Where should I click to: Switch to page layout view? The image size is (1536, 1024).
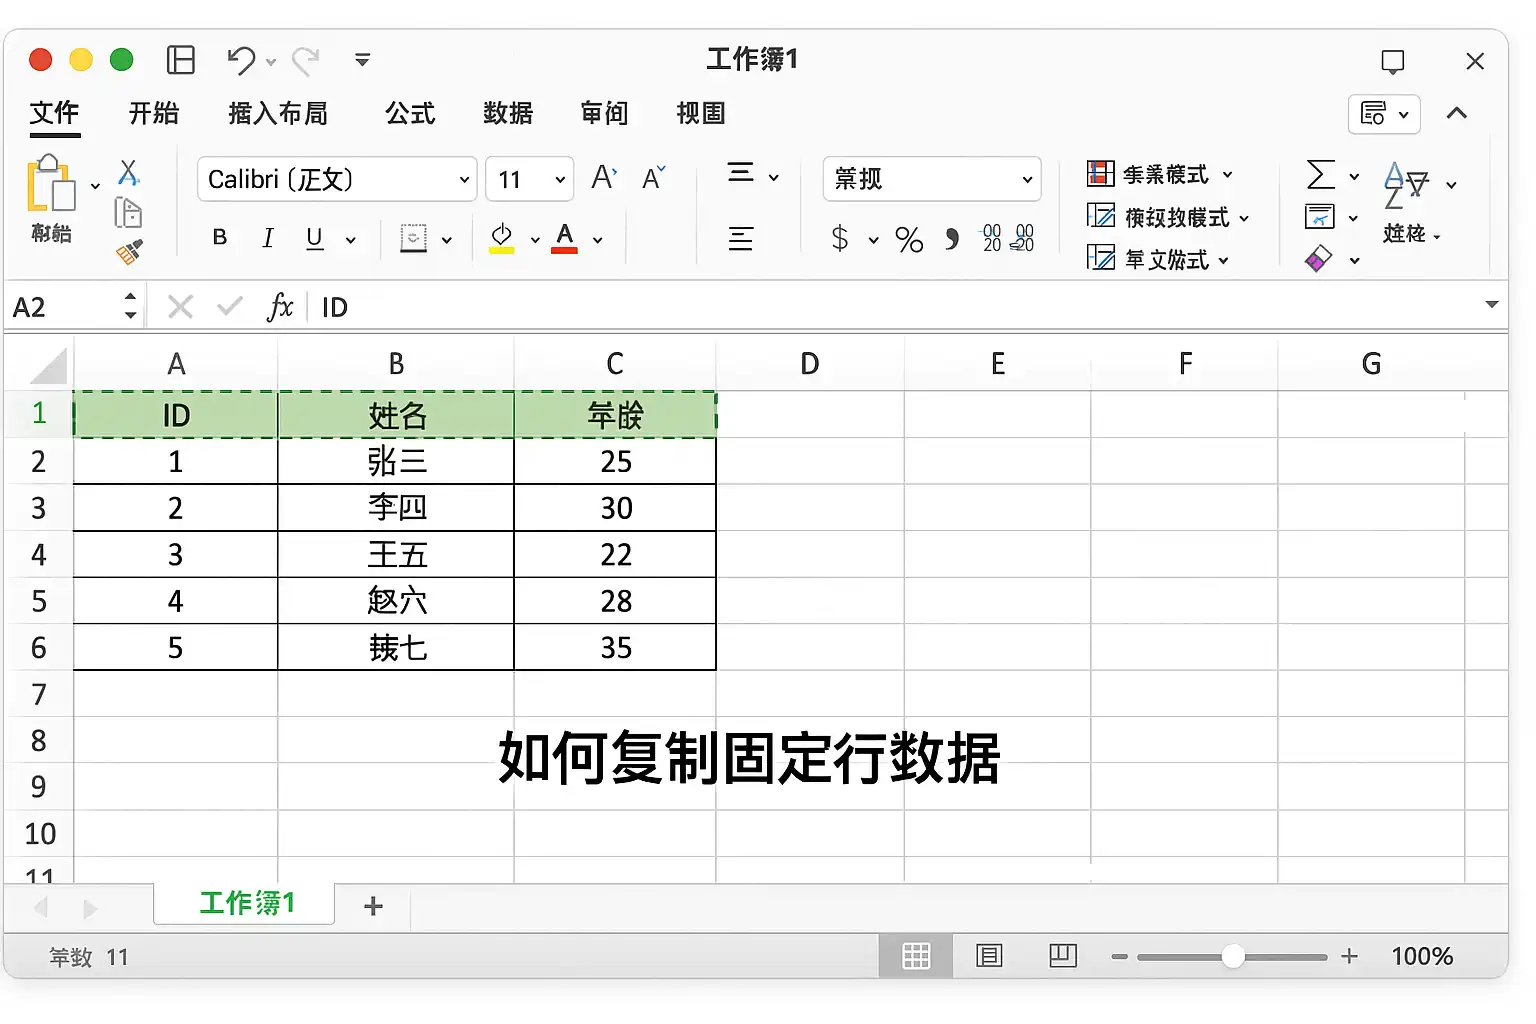pos(989,956)
